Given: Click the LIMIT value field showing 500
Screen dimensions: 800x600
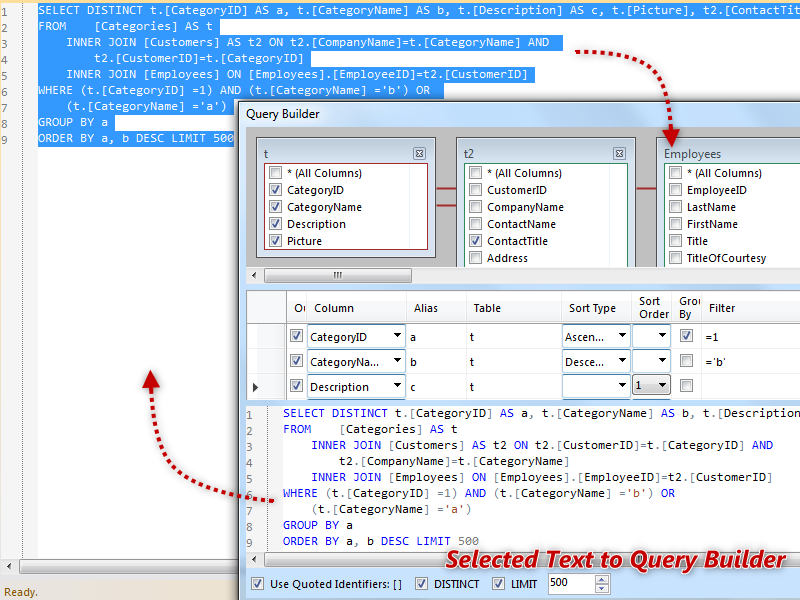Looking at the screenshot, I should click(x=571, y=583).
